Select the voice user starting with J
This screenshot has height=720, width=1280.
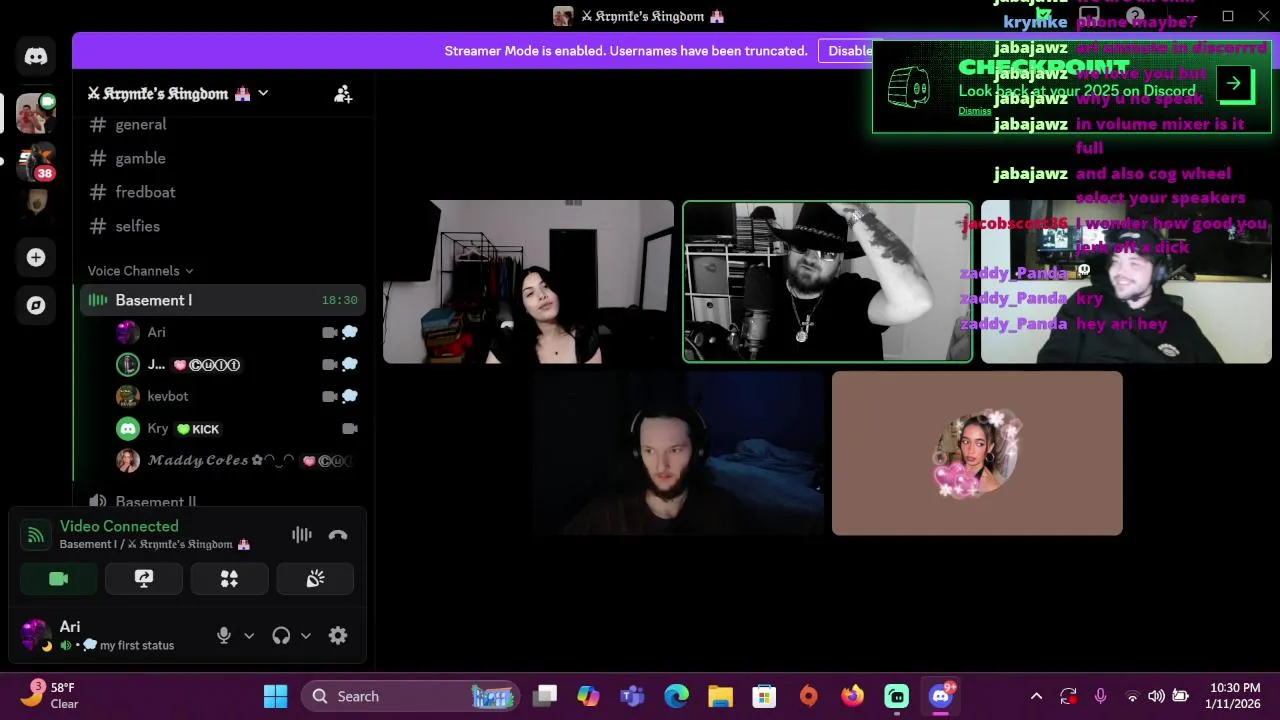pos(237,364)
